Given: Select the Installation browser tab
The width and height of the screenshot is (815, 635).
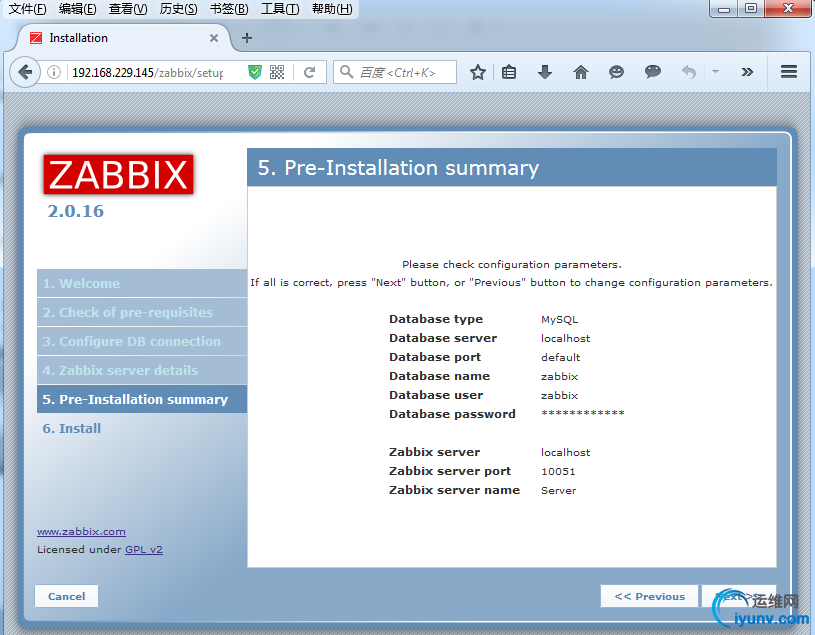Looking at the screenshot, I should 125,38.
